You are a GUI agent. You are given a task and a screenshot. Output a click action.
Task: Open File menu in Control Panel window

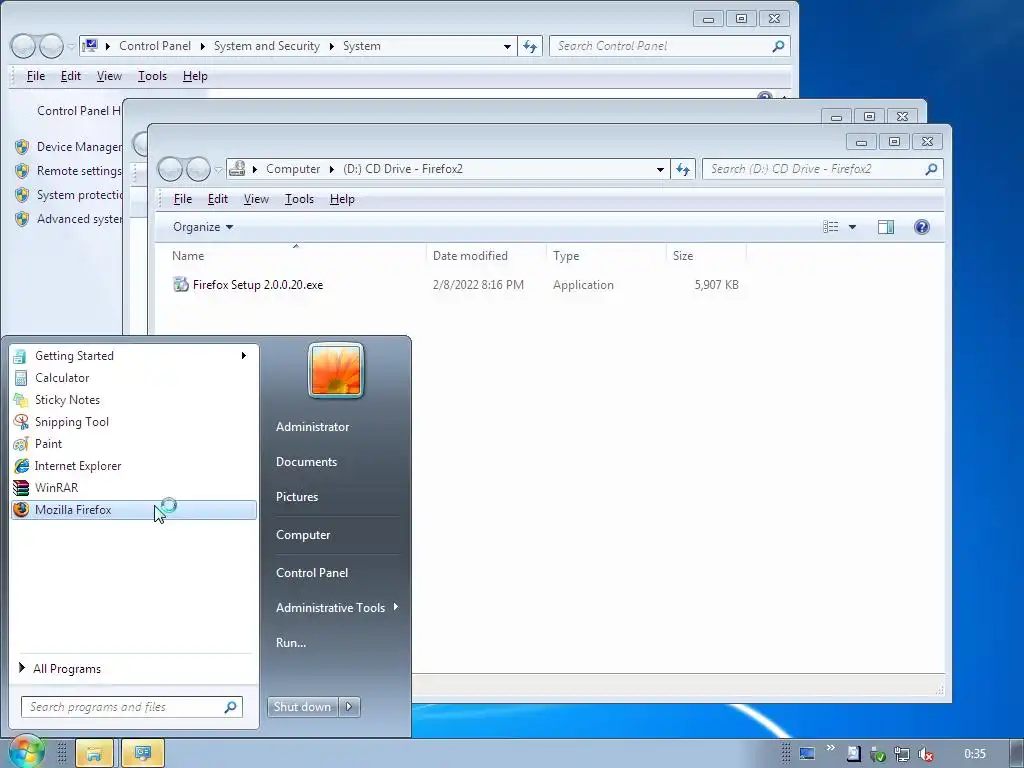tap(36, 76)
